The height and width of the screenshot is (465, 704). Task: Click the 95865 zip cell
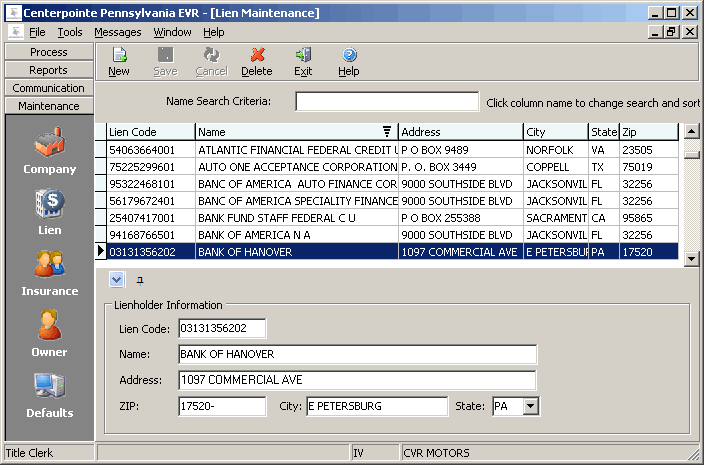click(x=649, y=218)
